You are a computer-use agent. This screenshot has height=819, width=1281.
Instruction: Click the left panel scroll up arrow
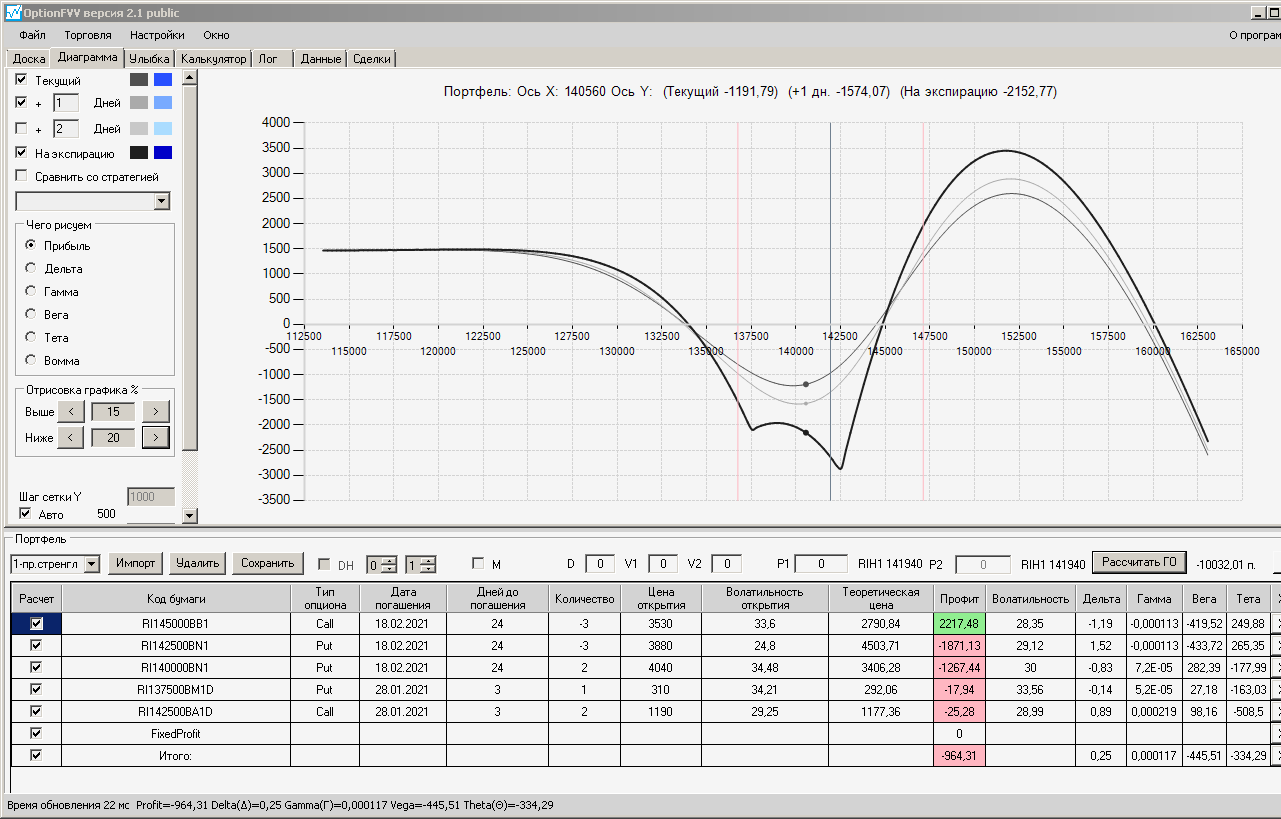[x=190, y=77]
